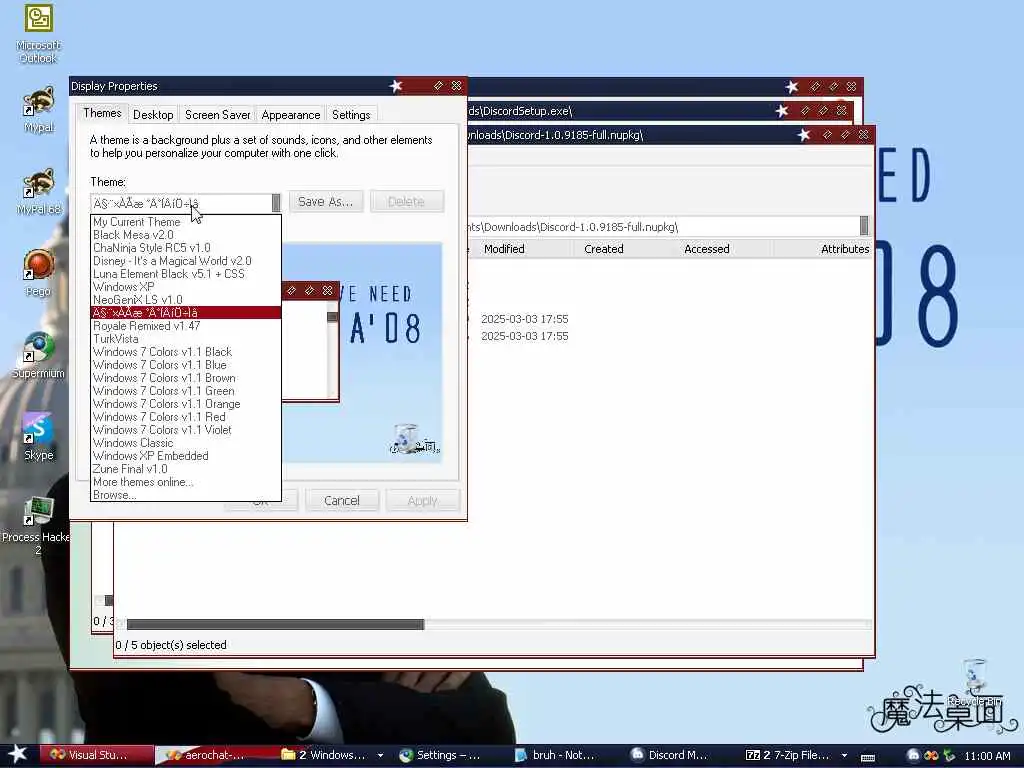Select NeoGeniX LS v1.0 theme

point(185,300)
